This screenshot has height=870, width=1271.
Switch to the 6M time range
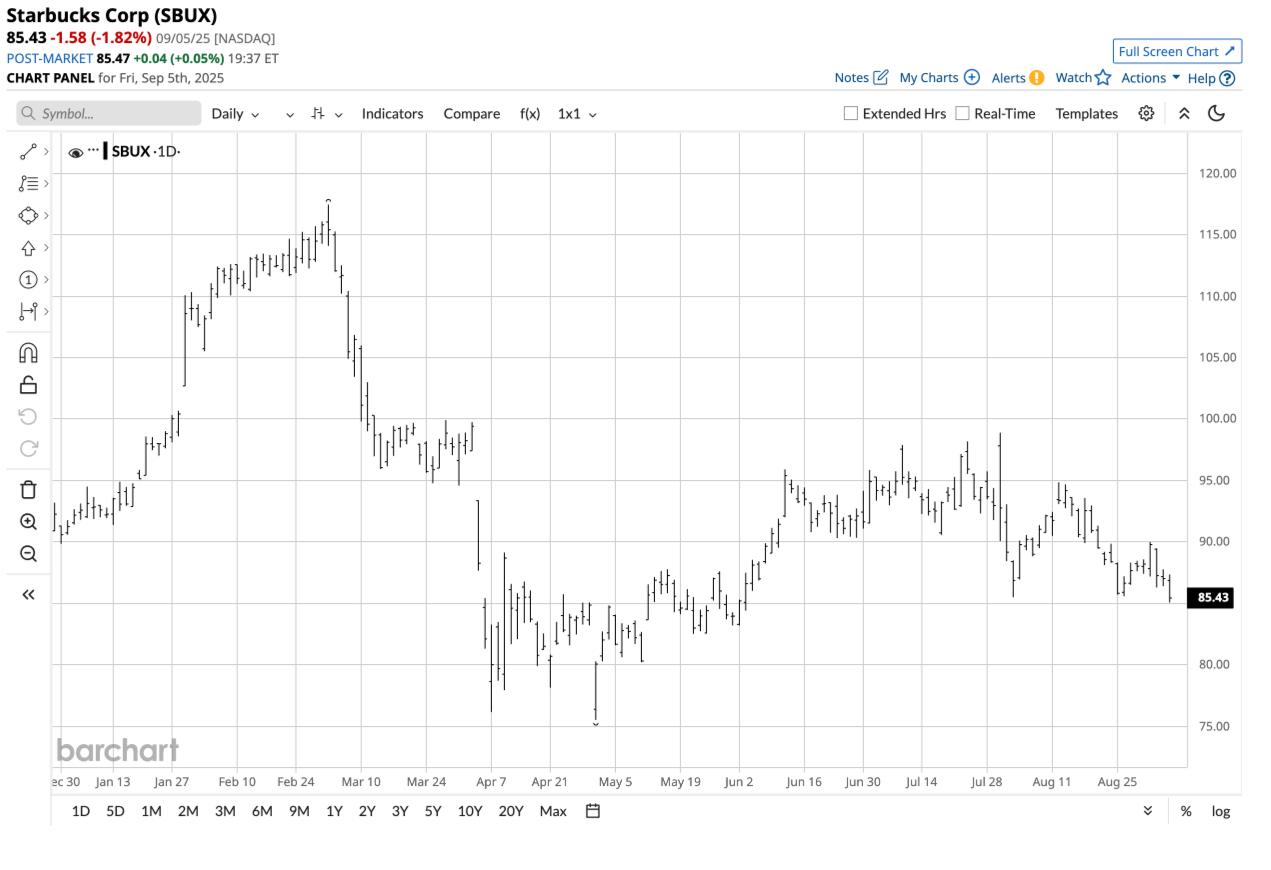click(262, 811)
